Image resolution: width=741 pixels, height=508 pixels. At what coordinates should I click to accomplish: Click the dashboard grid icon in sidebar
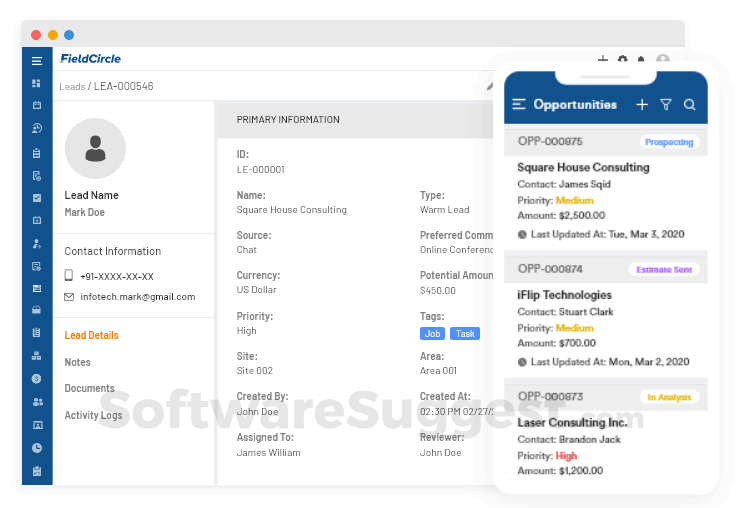coord(37,83)
